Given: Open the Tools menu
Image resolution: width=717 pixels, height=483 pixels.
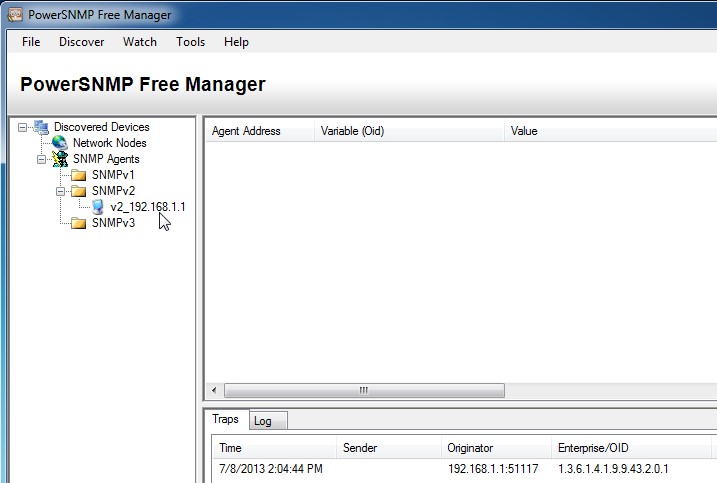Looking at the screenshot, I should pyautogui.click(x=191, y=42).
